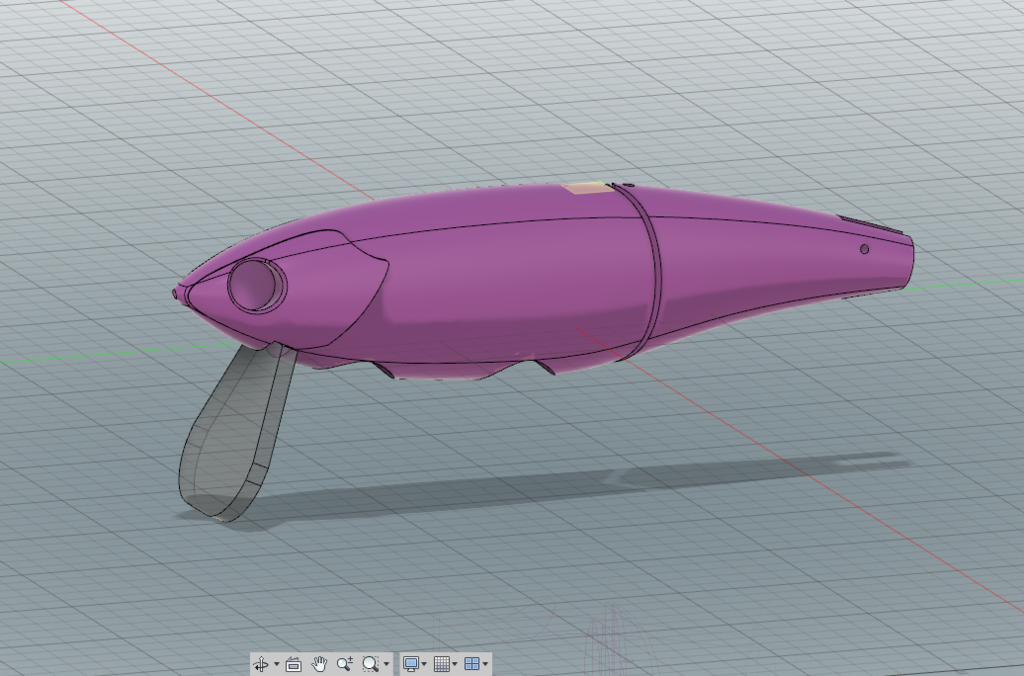Screen dimensions: 1024x676
Task: Expand the Display Settings dropdown arrow
Action: pyautogui.click(x=424, y=664)
